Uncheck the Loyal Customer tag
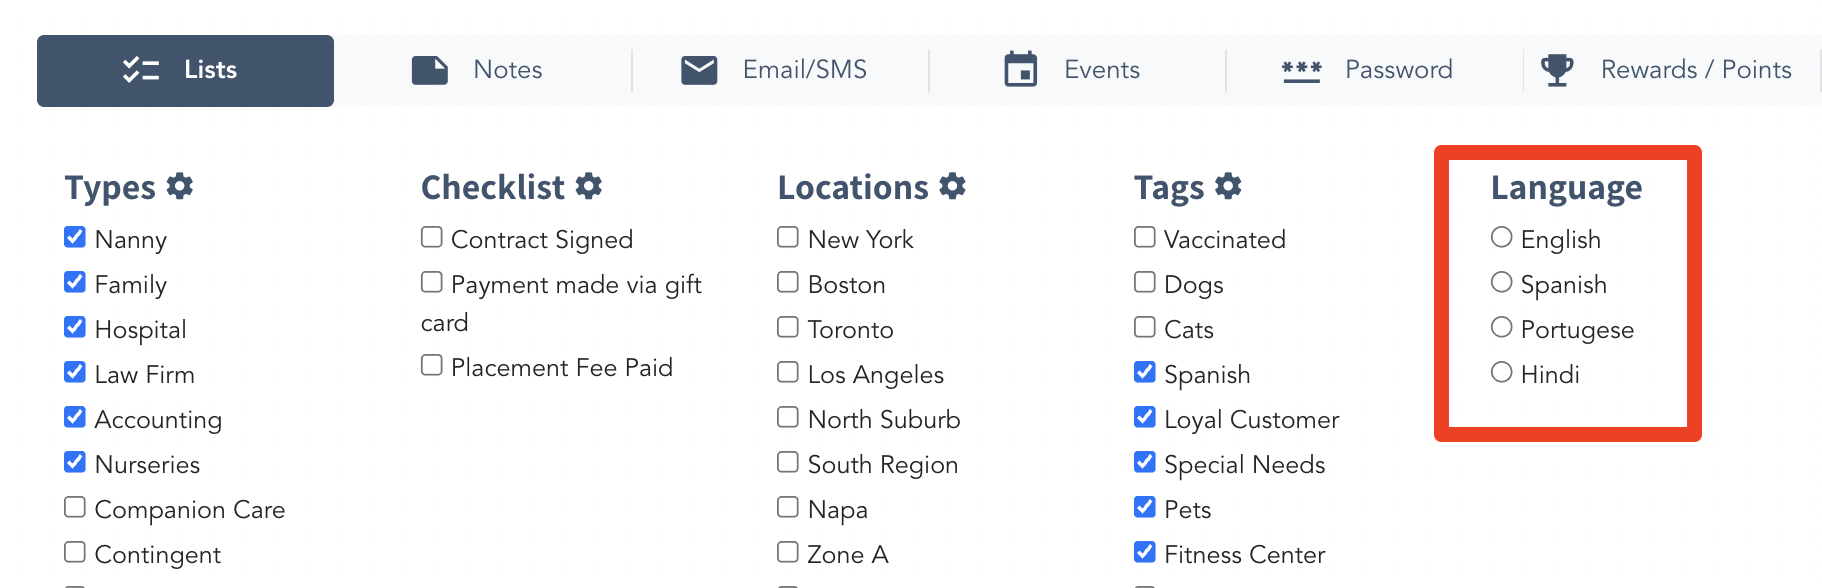1822x588 pixels. coord(1145,417)
